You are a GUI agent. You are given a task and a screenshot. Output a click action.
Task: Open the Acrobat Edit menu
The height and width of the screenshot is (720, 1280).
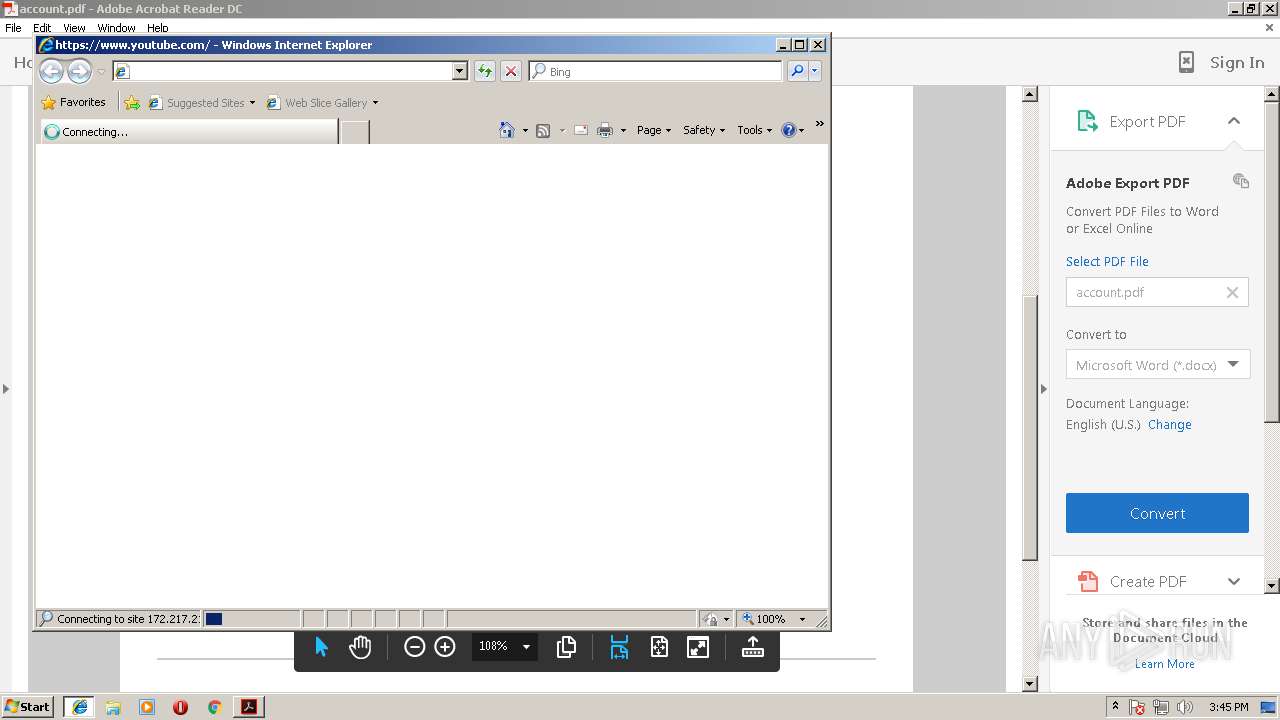42,28
